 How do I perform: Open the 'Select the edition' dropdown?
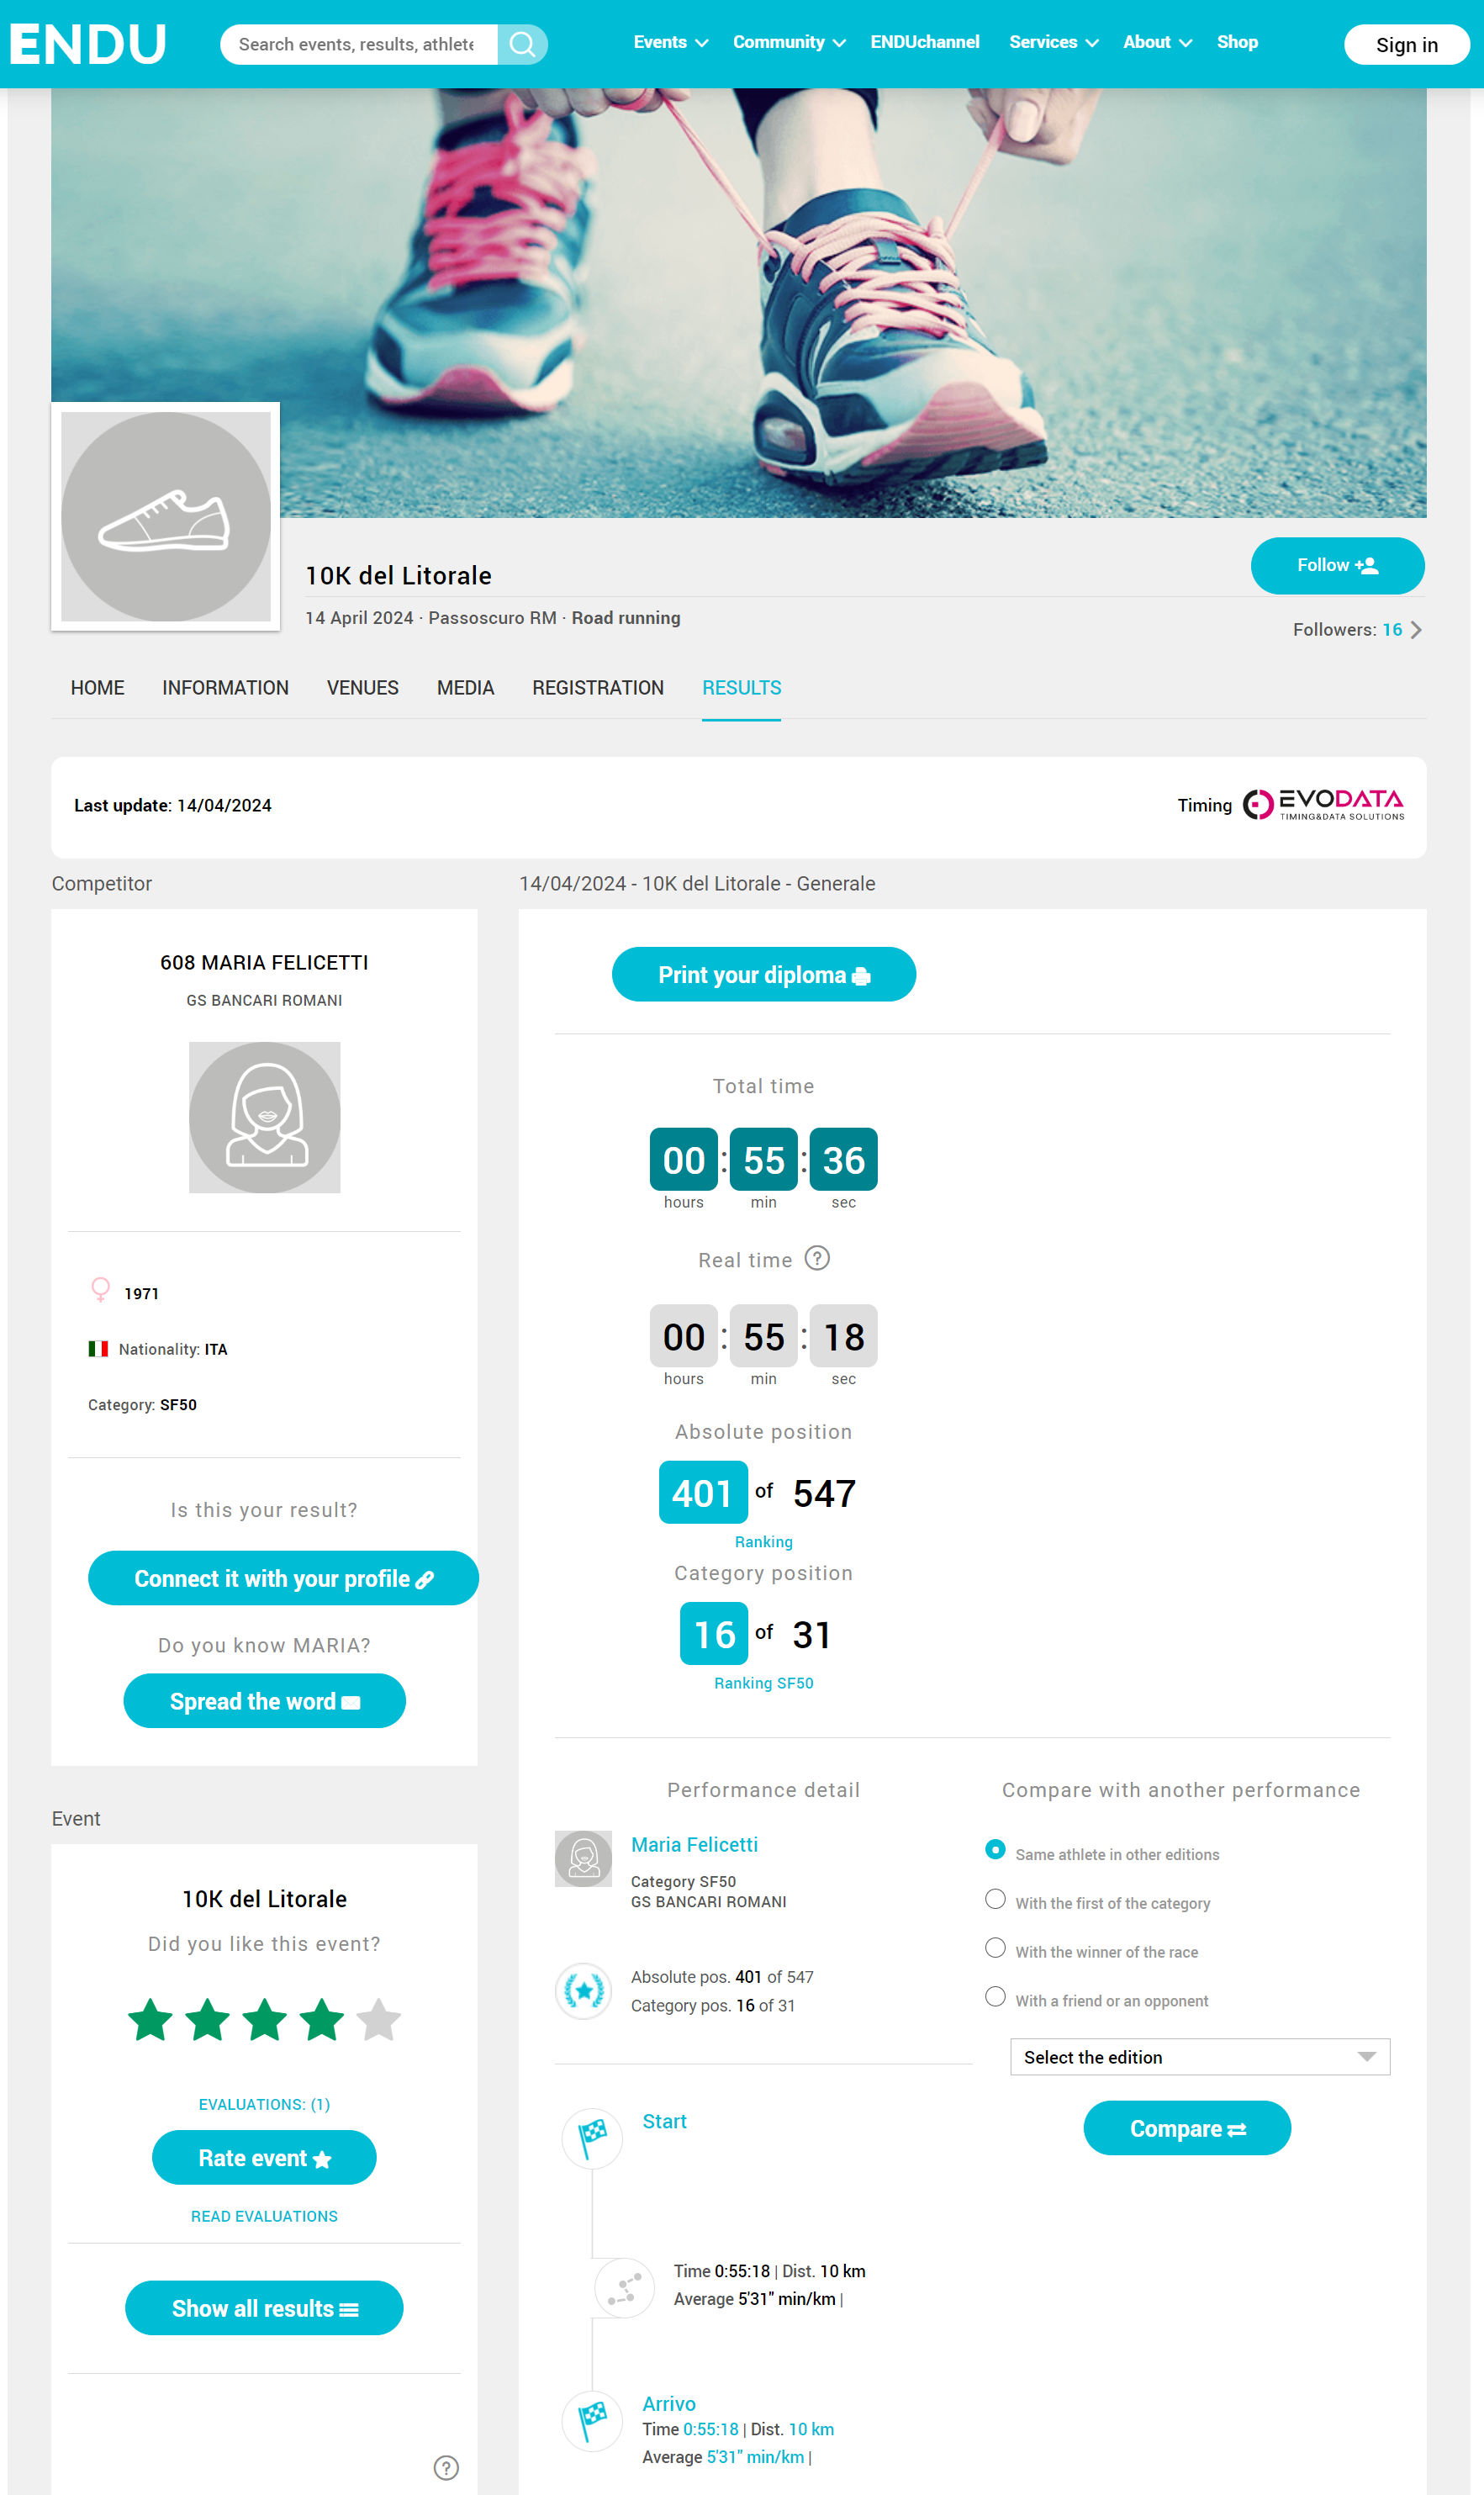point(1199,2056)
